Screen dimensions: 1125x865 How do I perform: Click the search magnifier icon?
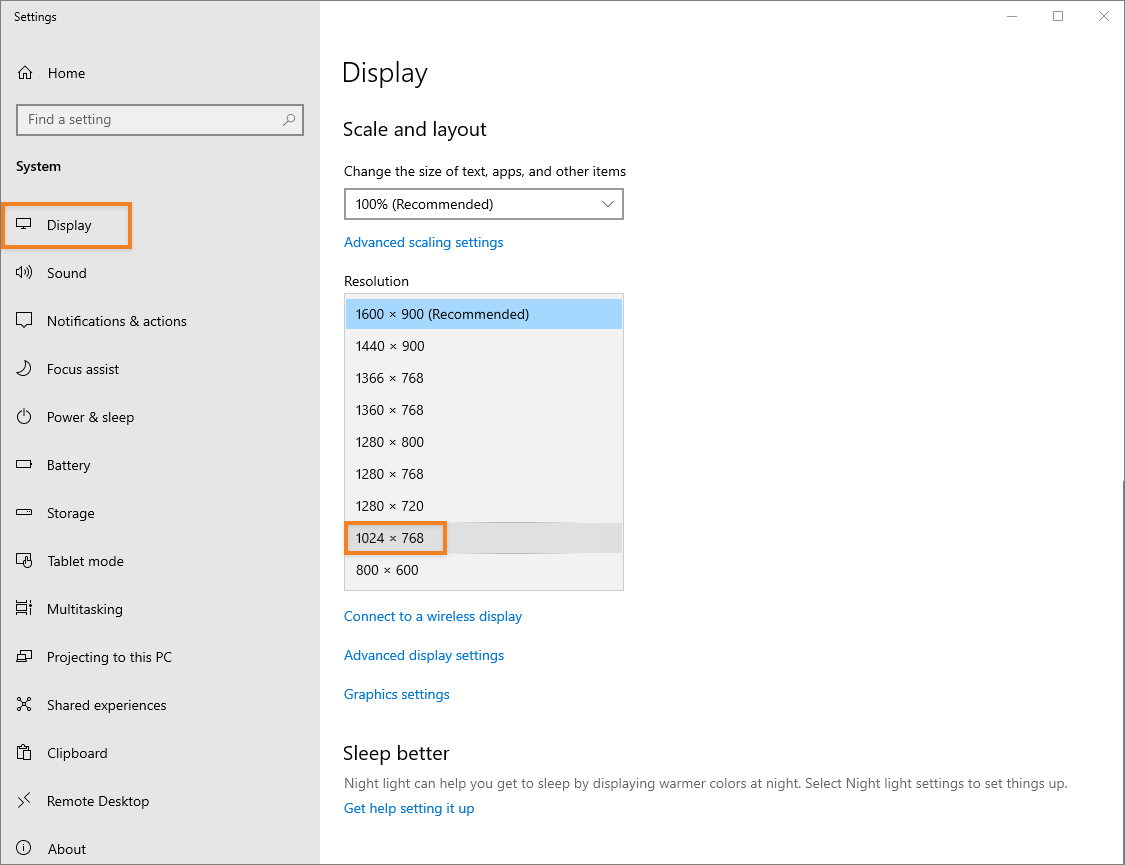(289, 120)
